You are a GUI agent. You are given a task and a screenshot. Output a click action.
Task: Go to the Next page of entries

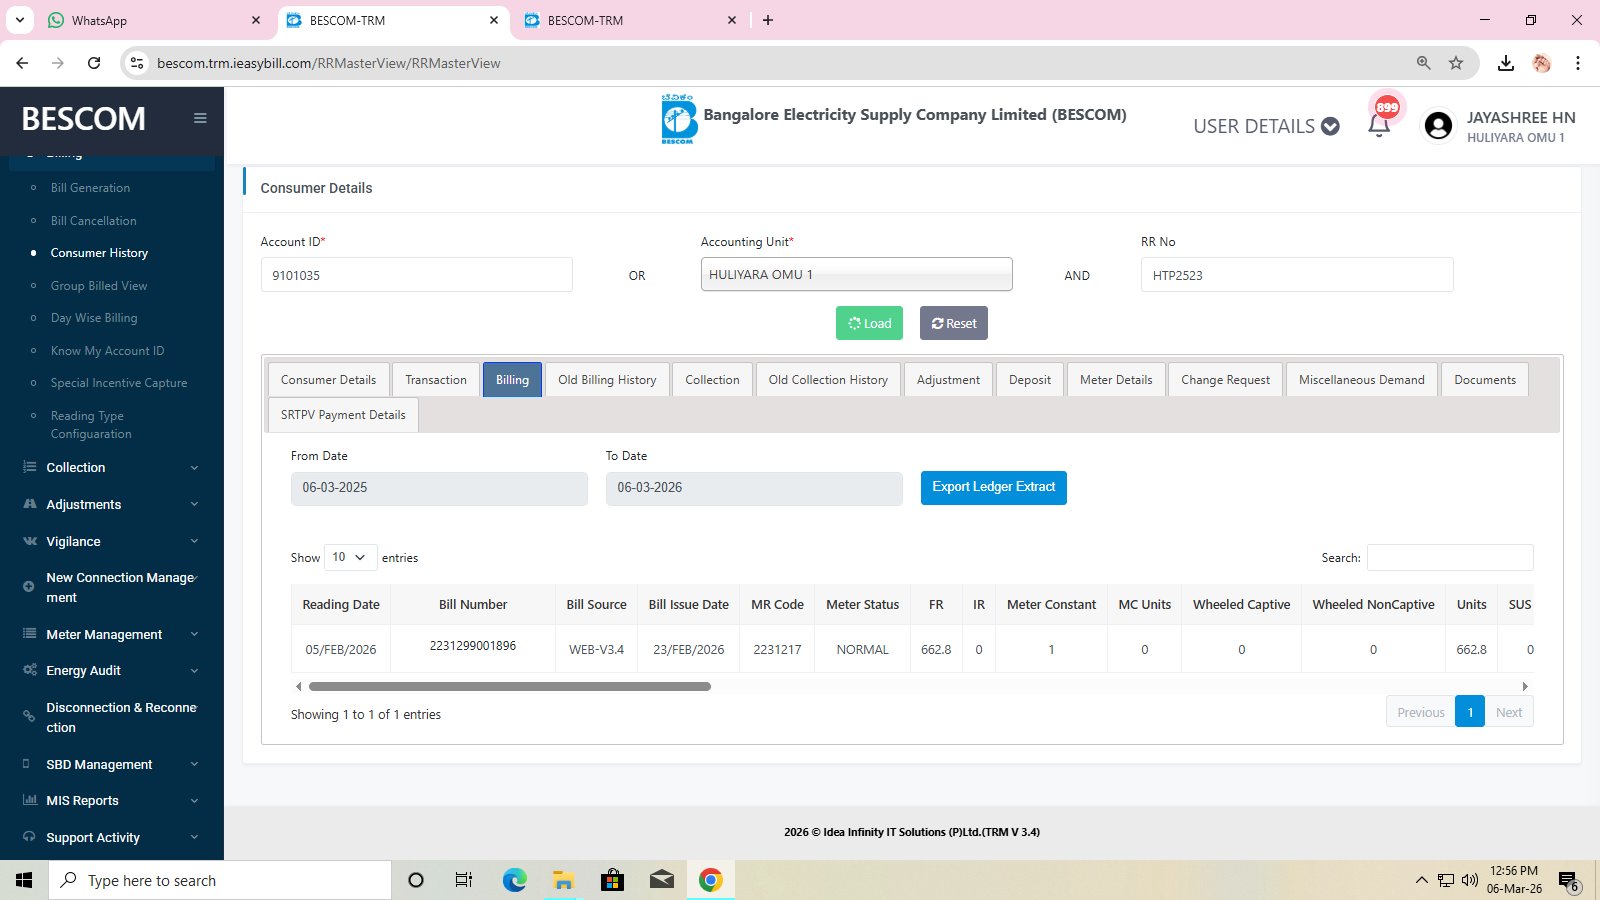[1509, 712]
